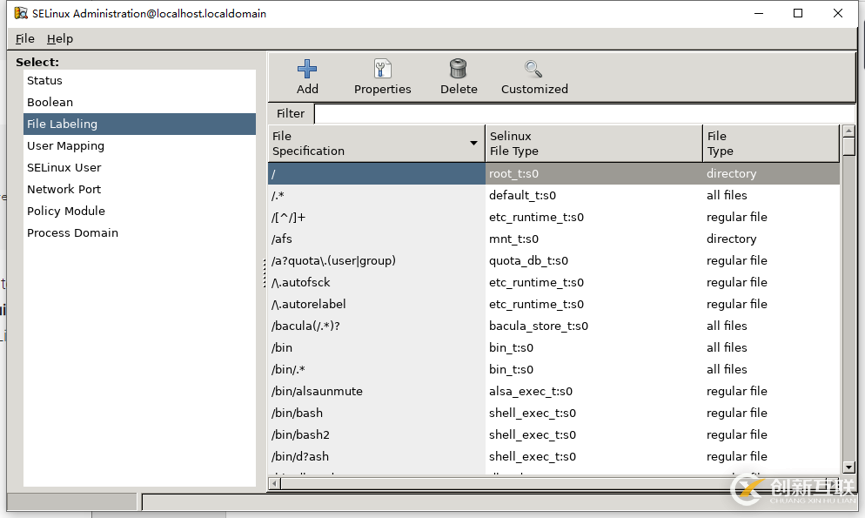
Task: Select File Labeling in the sidebar
Action: (x=140, y=124)
